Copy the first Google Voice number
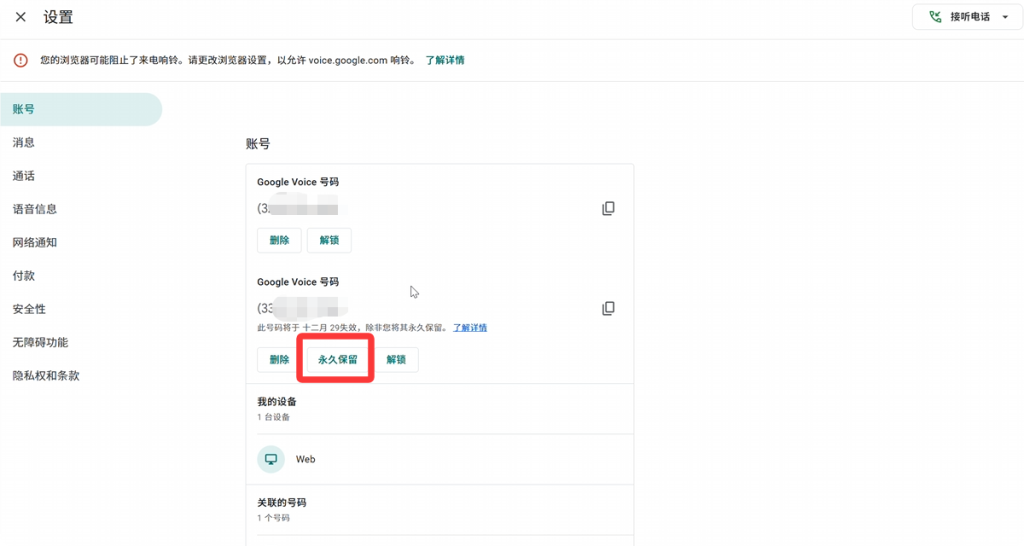Viewport: 1024px width, 546px height. 608,208
